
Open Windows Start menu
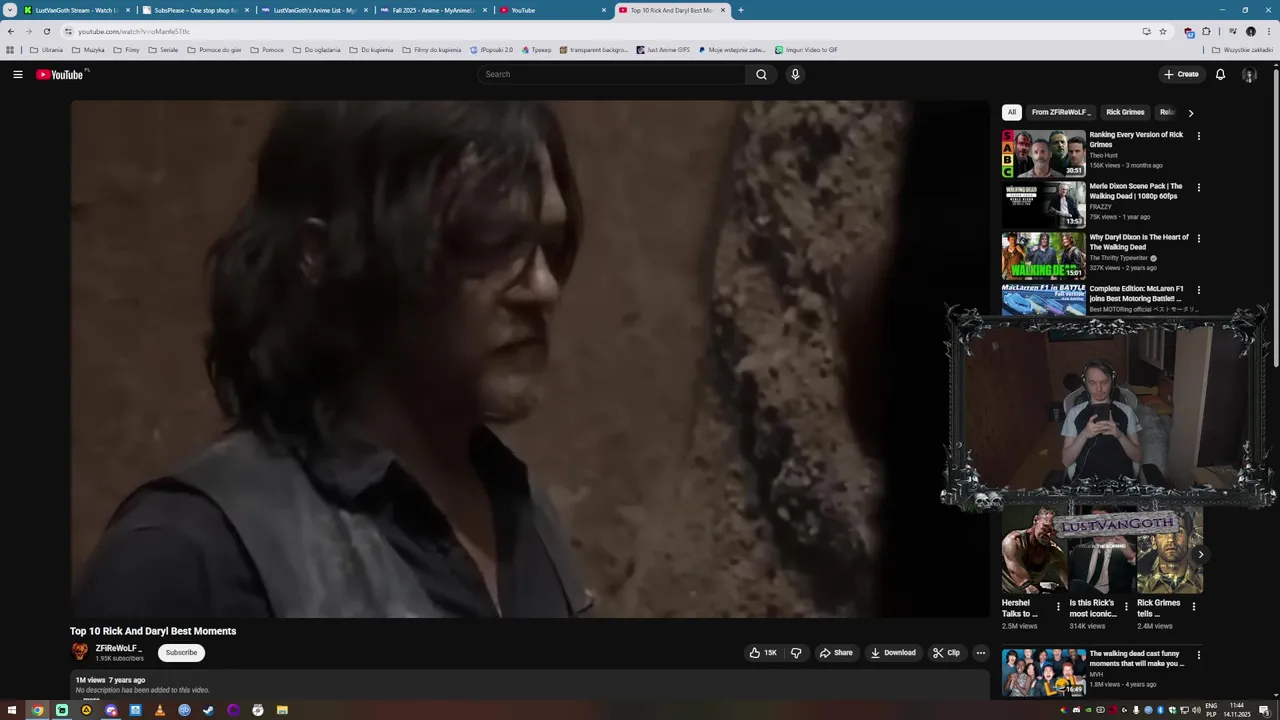click(x=12, y=710)
